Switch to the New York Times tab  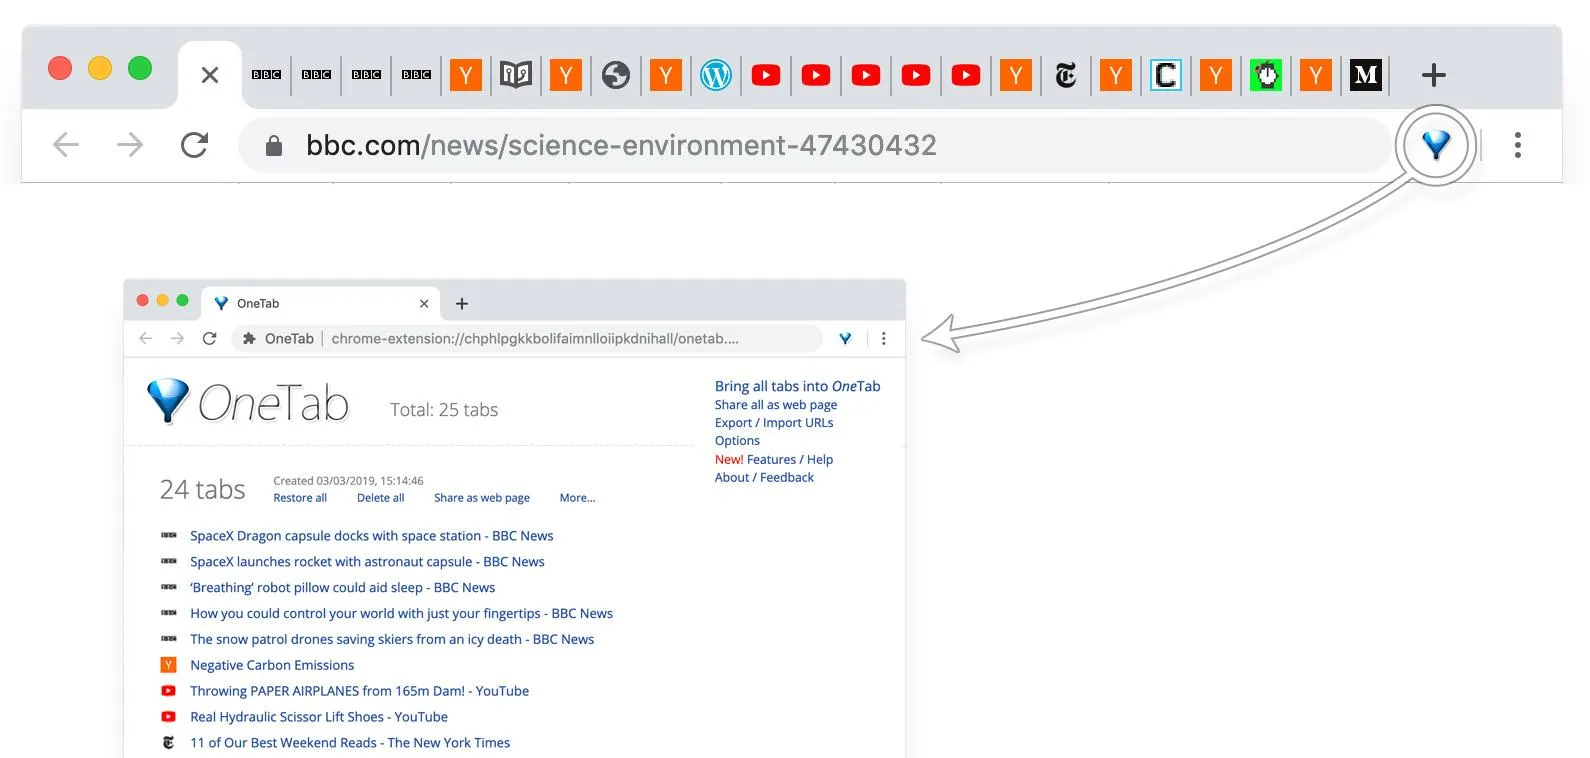tap(1066, 75)
